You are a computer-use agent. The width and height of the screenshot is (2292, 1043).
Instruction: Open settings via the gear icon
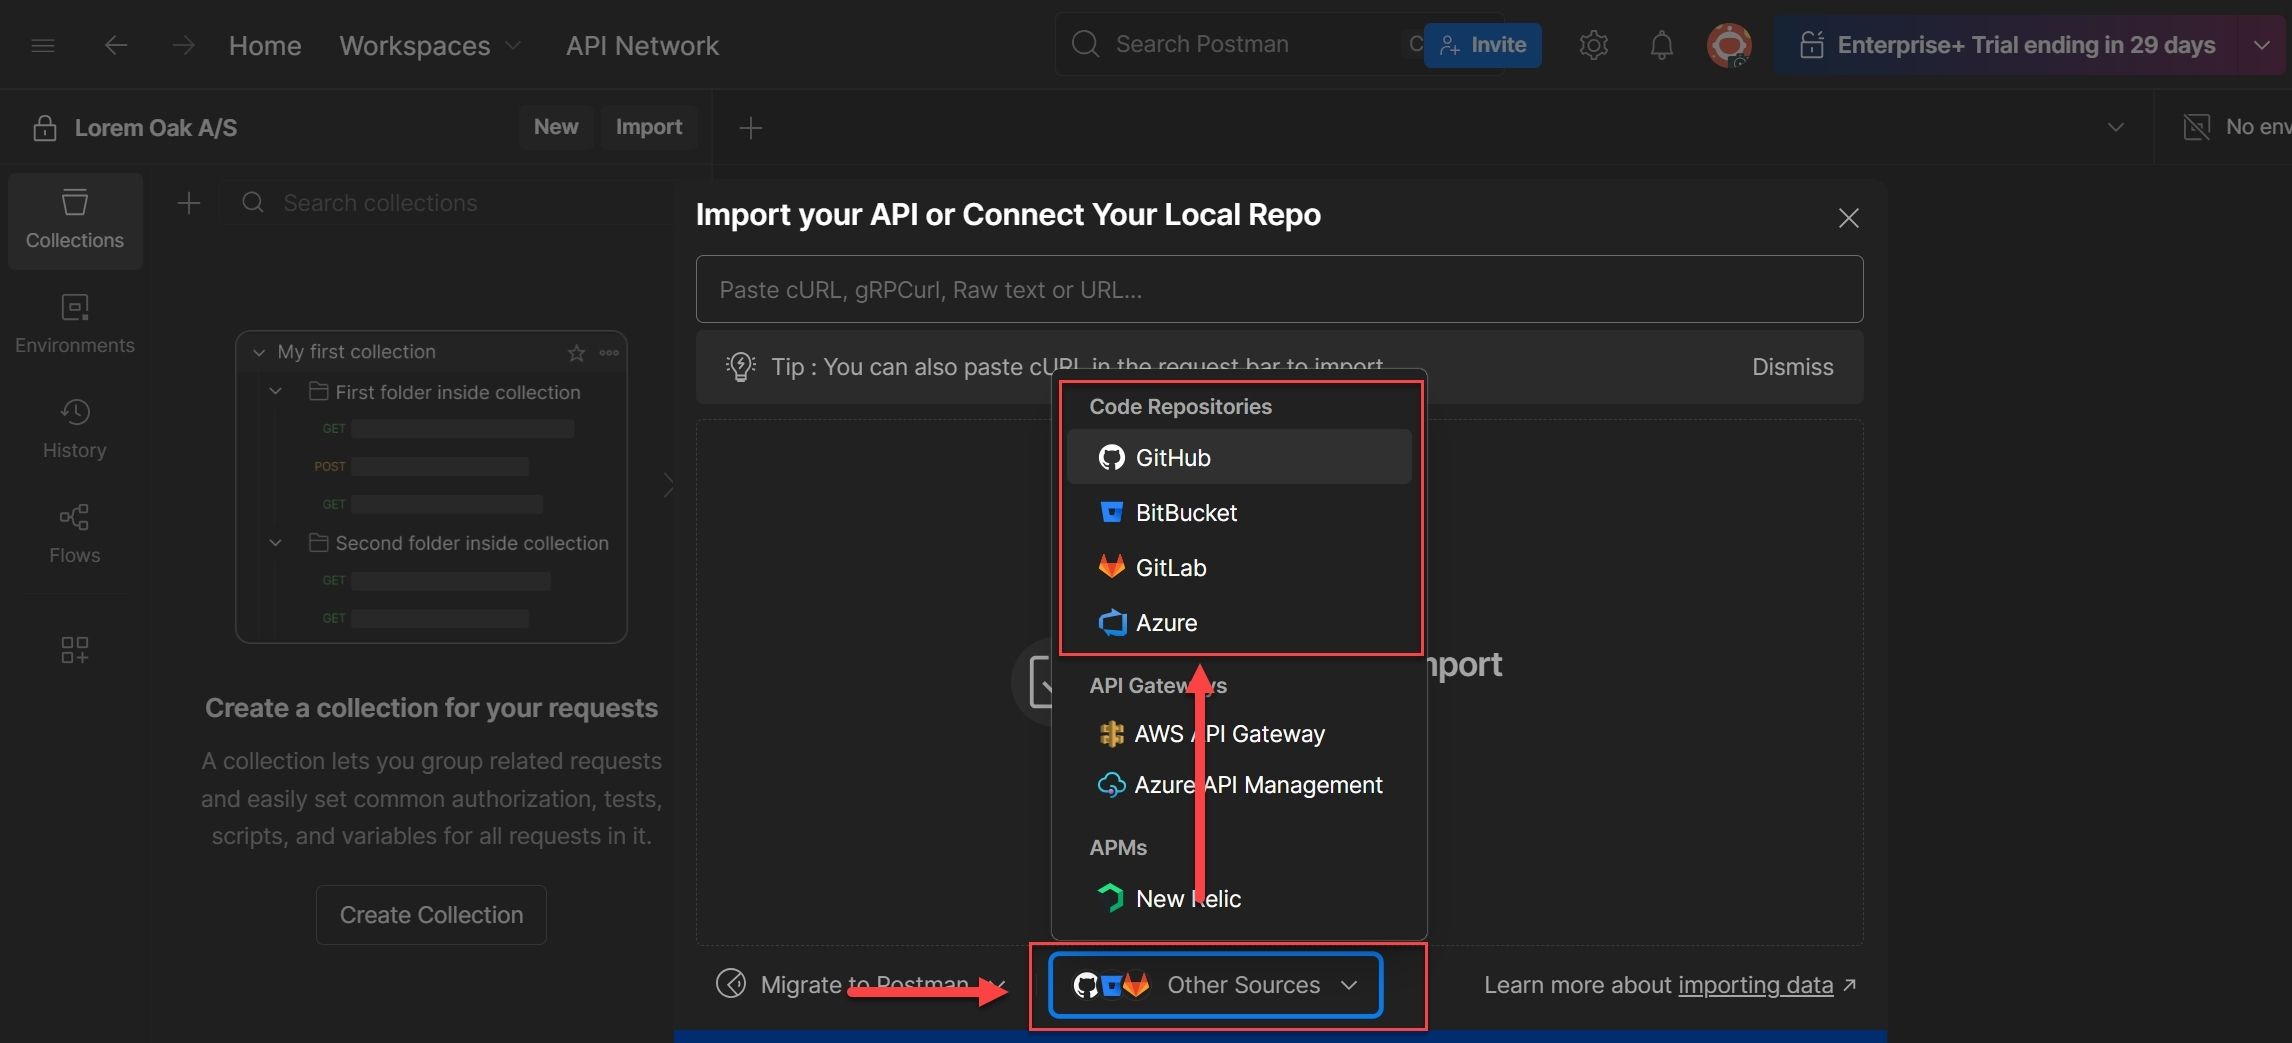(1593, 45)
